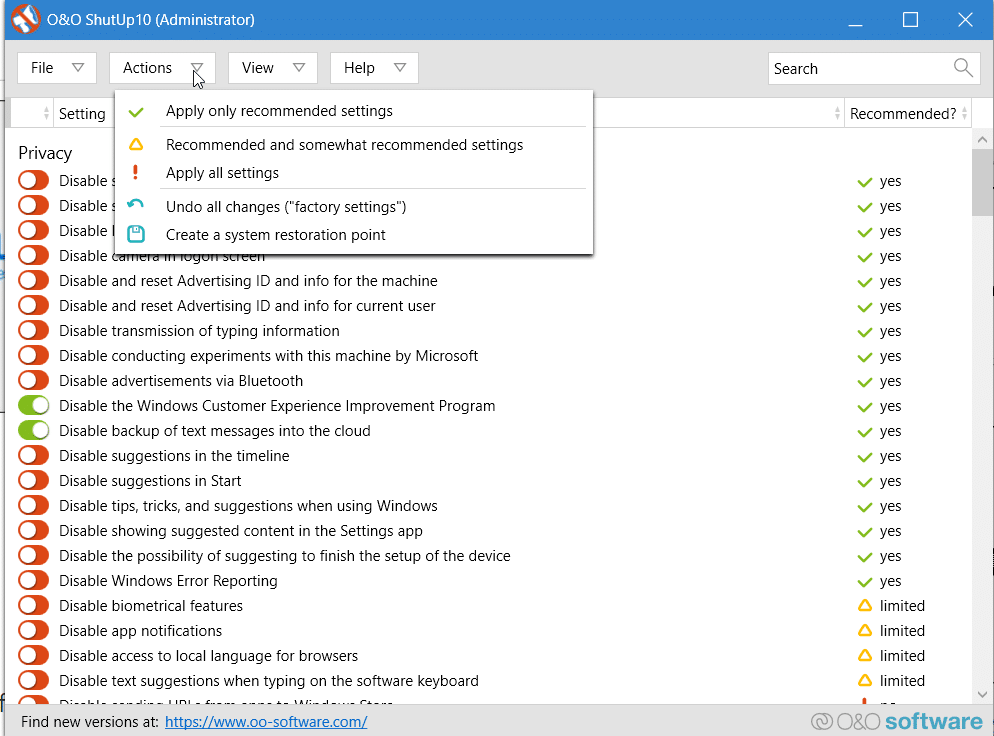Click the yes checkmark beside Disable Windows Error Reporting

tap(865, 581)
